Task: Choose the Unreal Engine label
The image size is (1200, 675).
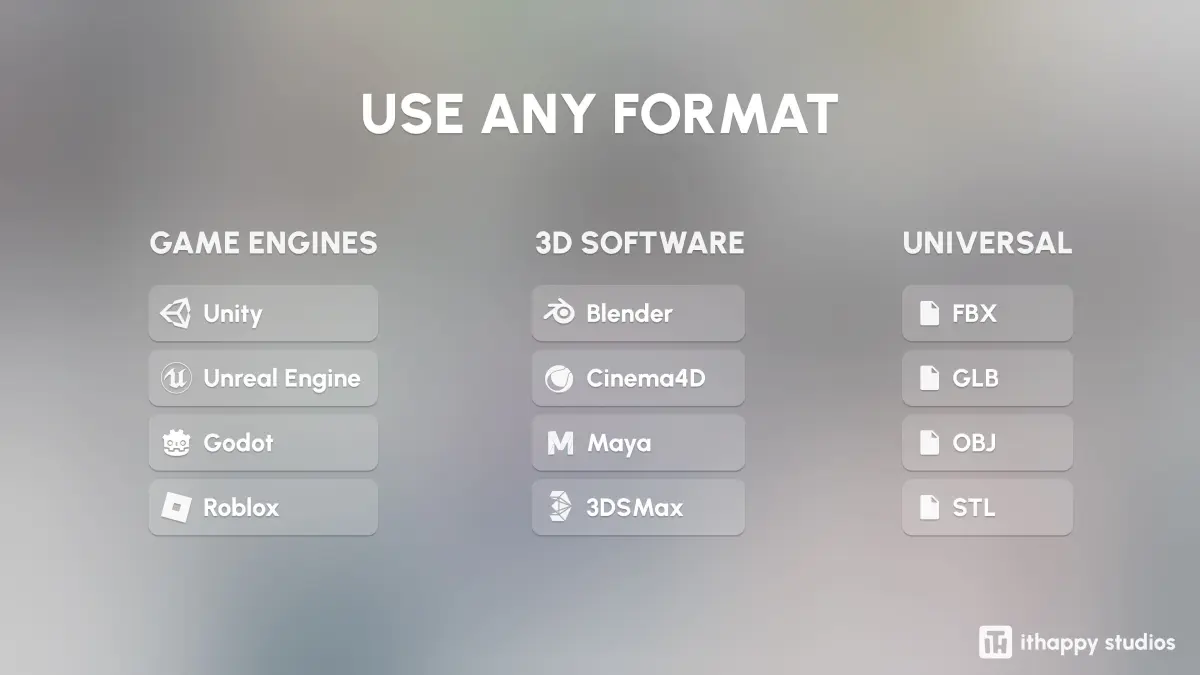Action: pyautogui.click(x=281, y=378)
